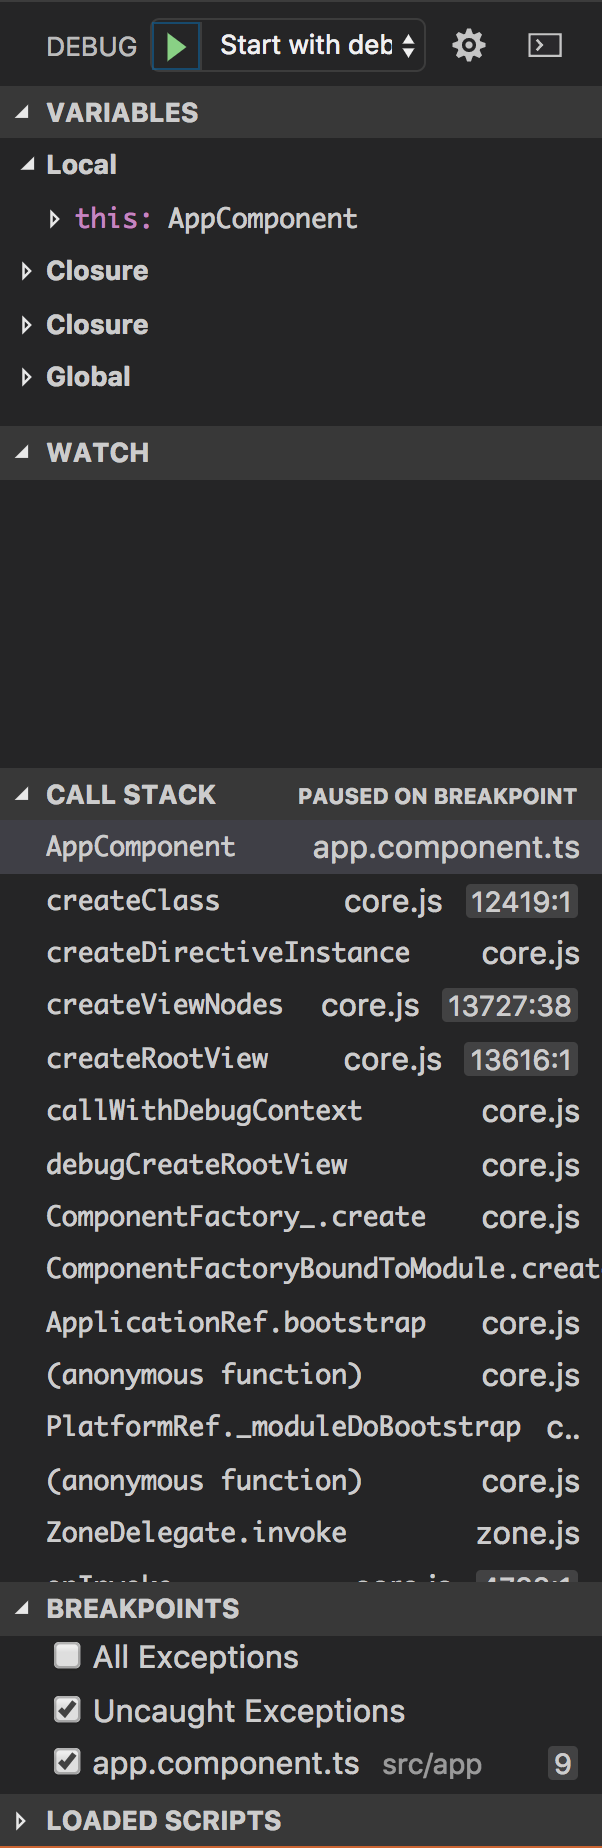Collapse the Local scope triangle
Viewport: 602px width, 1848px height.
27,165
